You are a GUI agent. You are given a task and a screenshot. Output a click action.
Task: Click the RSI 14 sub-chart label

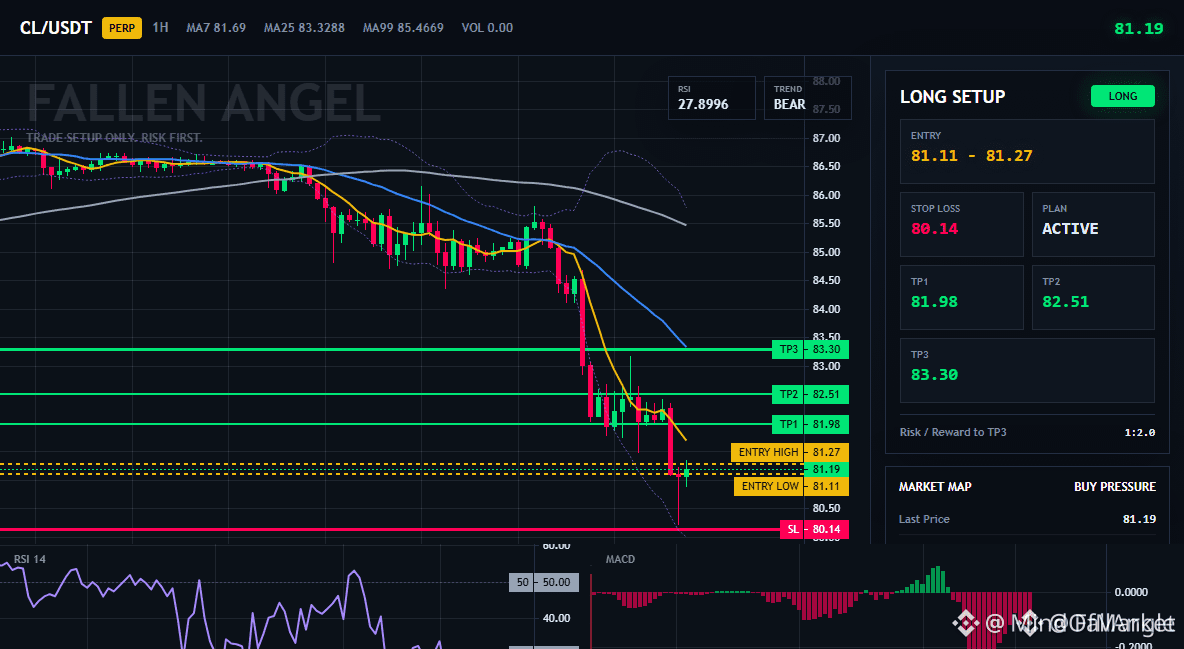coord(29,559)
